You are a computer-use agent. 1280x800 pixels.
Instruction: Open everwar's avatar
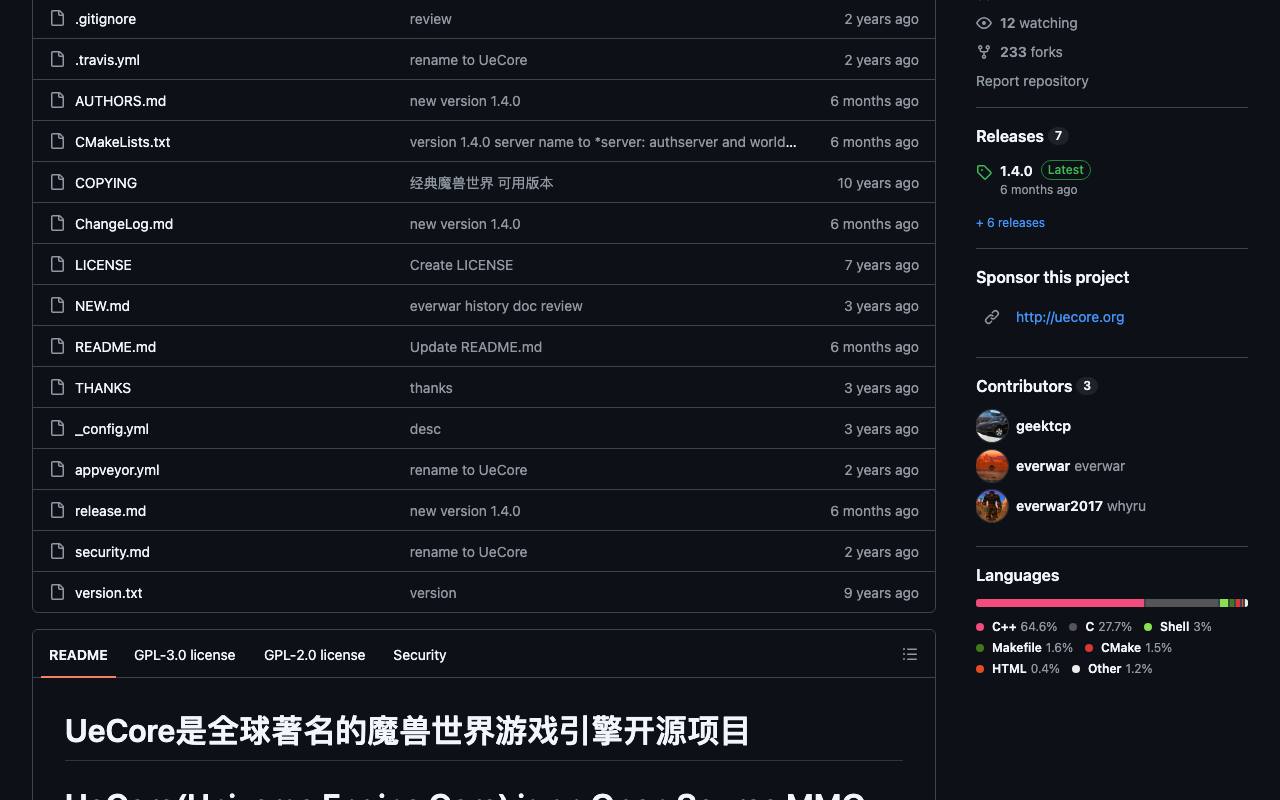(x=992, y=466)
